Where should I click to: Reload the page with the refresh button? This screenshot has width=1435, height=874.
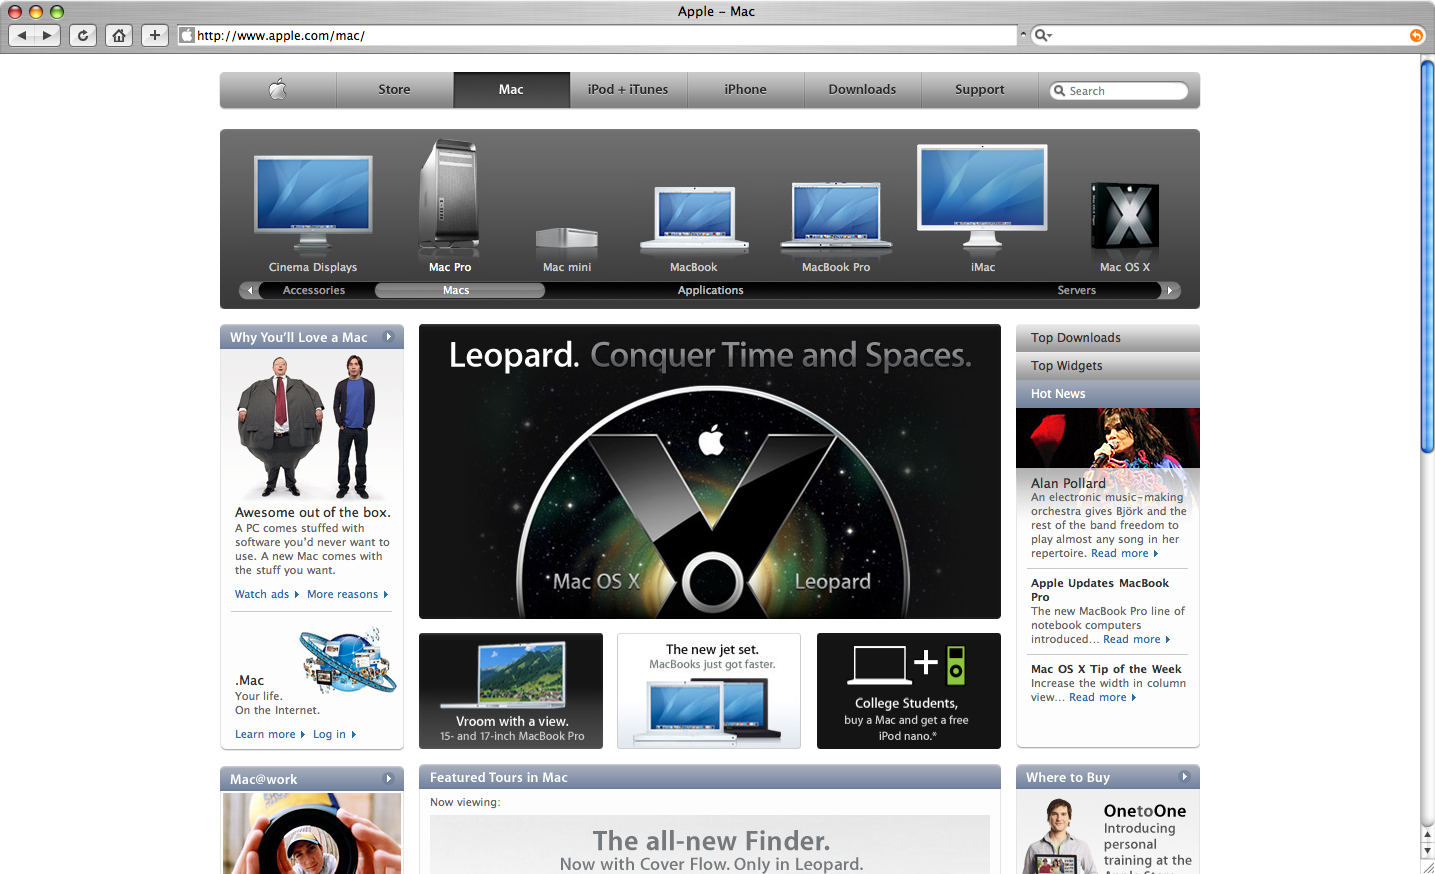(83, 35)
